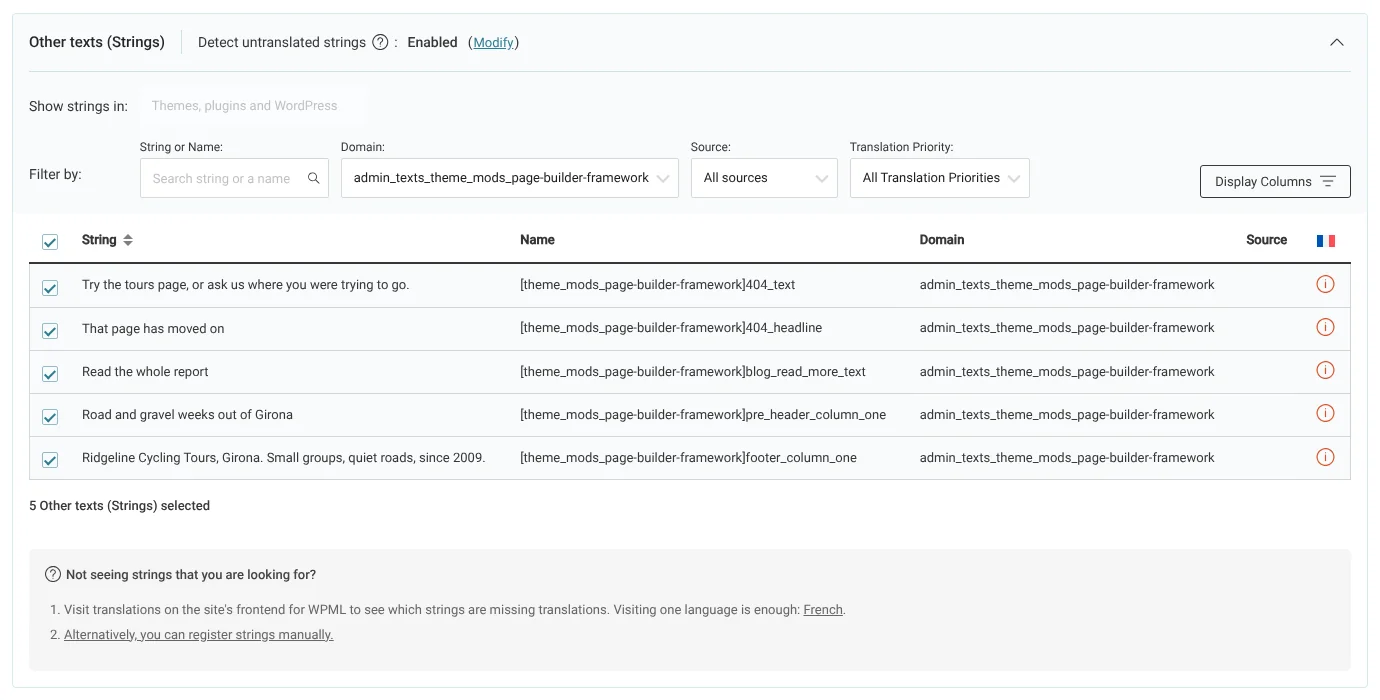The width and height of the screenshot is (1380, 700).
Task: Uncheck the 'Read the whole report' row
Action: point(50,374)
